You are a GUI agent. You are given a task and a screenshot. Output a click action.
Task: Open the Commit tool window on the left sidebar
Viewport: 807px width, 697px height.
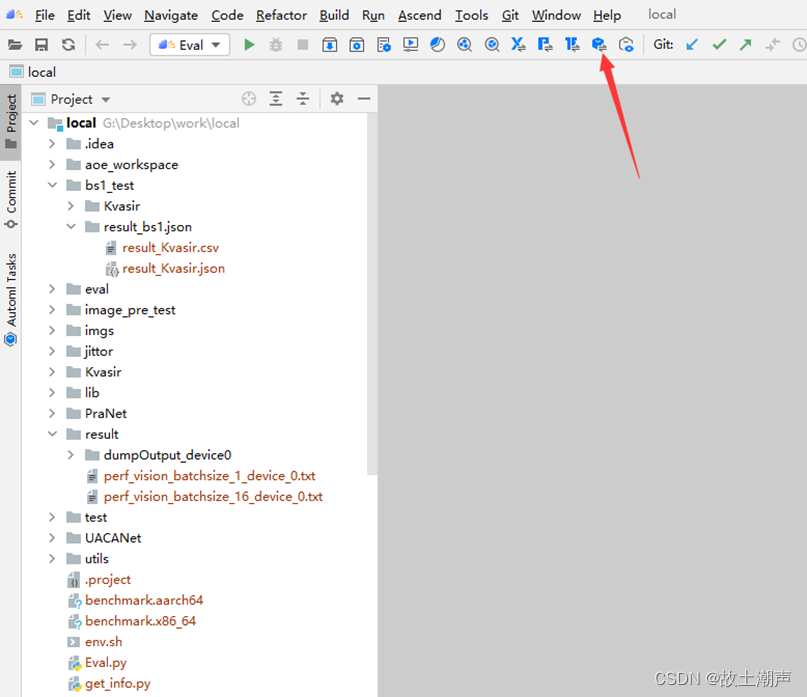[11, 195]
